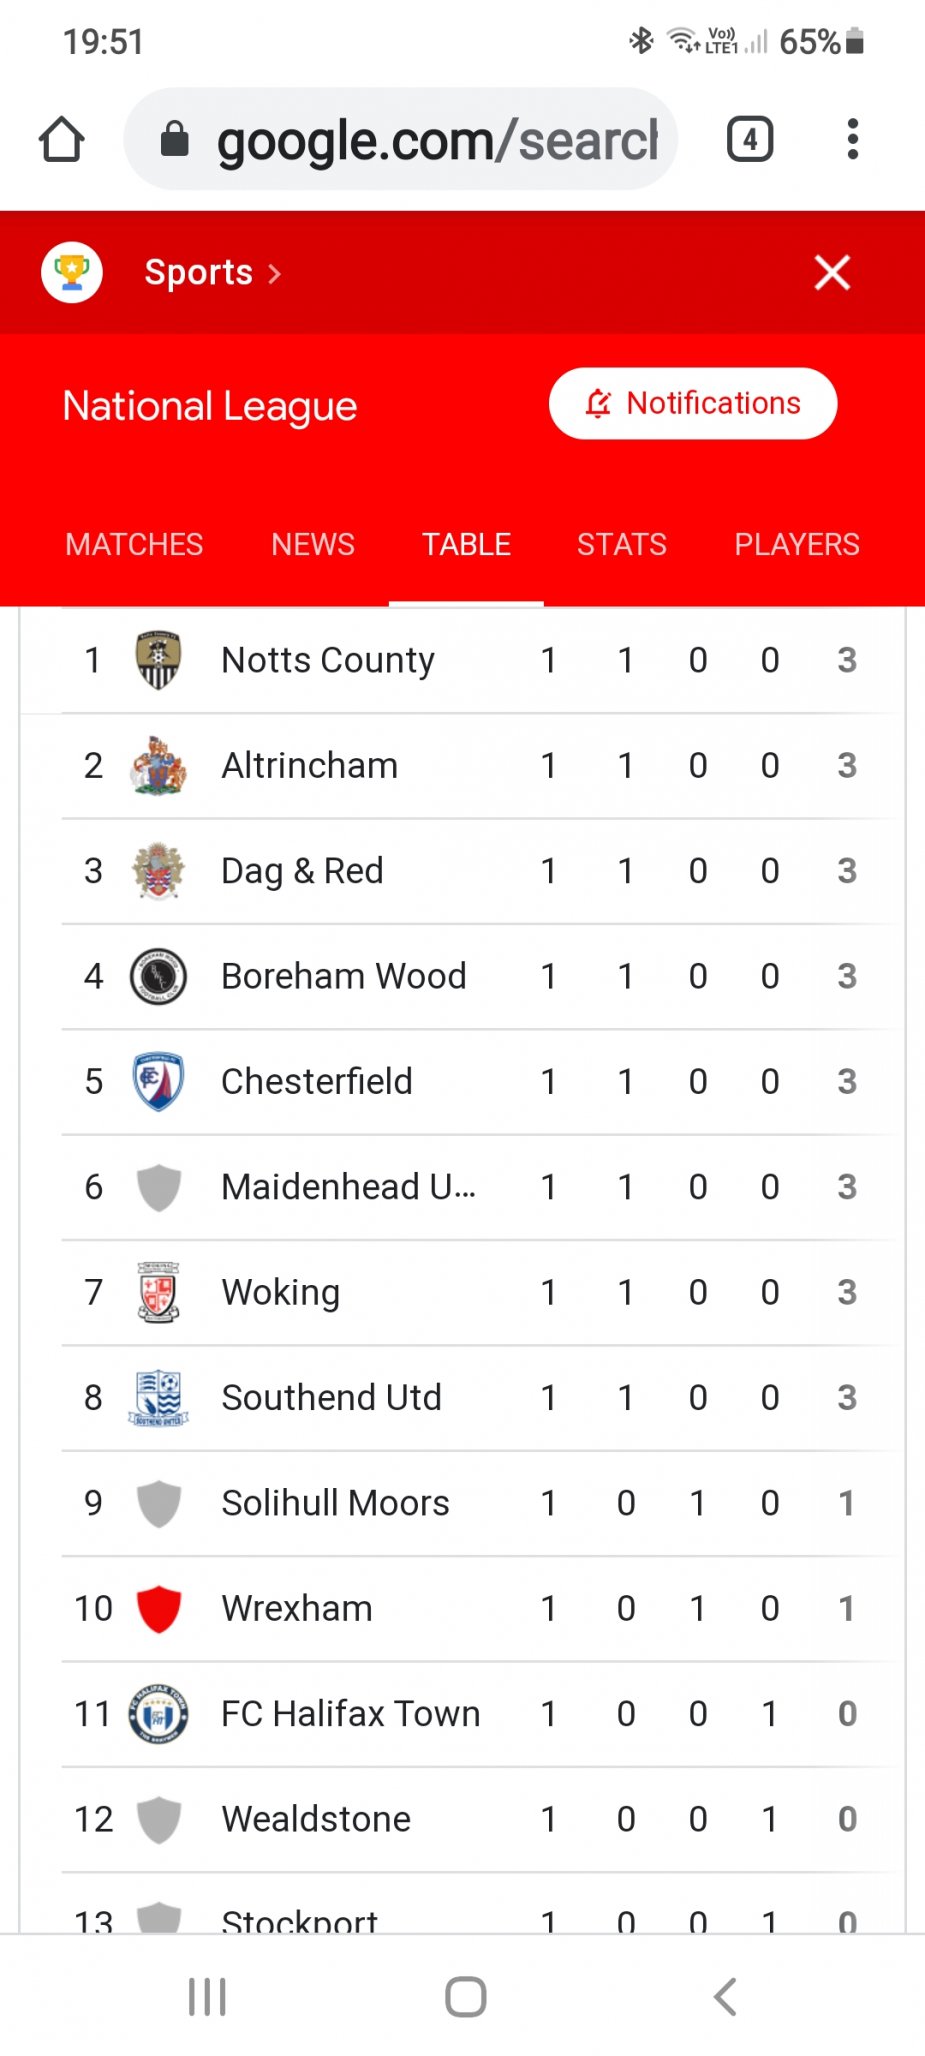The image size is (925, 2056).
Task: Tap the red Wrexham shield icon
Action: pyautogui.click(x=158, y=1608)
